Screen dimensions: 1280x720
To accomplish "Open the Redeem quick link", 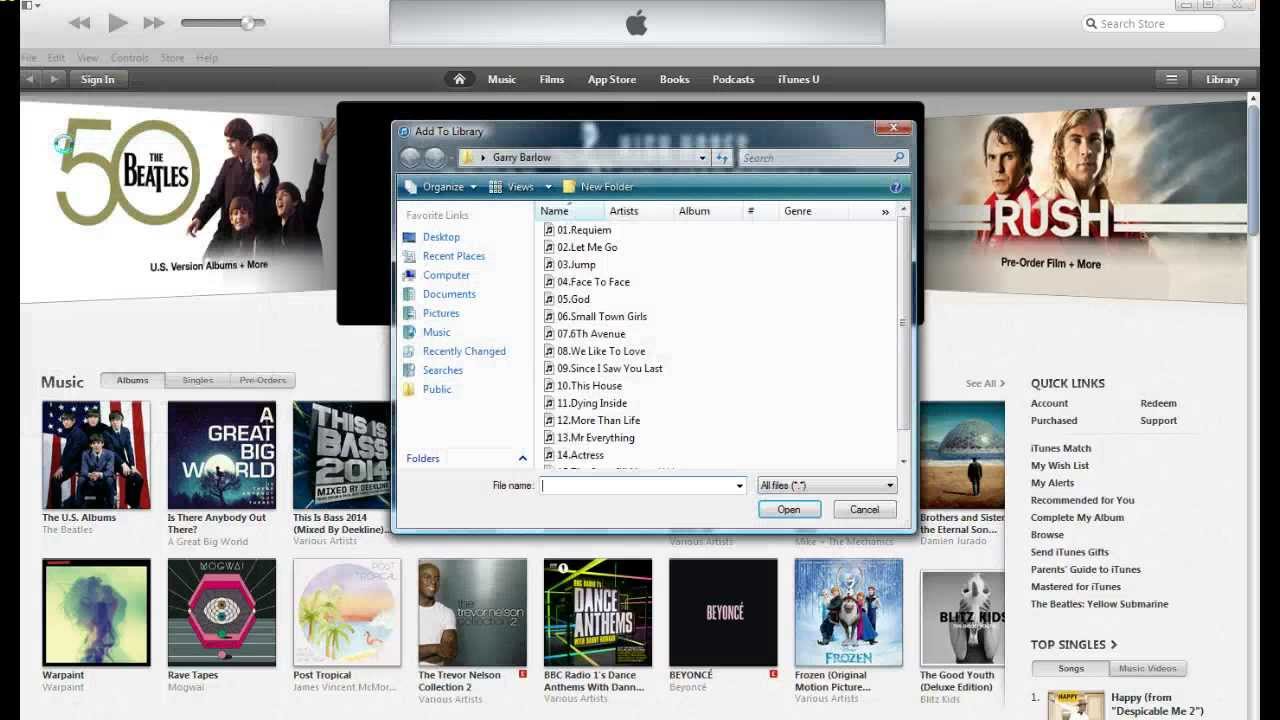I will pos(1158,403).
